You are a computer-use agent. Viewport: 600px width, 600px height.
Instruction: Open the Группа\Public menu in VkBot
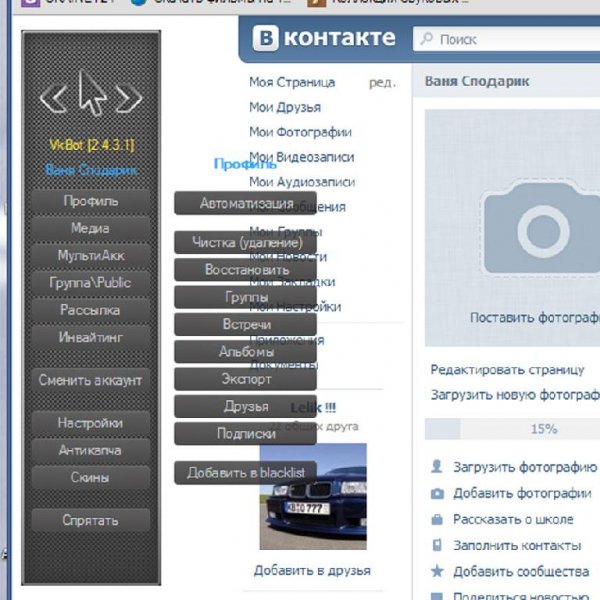click(91, 283)
